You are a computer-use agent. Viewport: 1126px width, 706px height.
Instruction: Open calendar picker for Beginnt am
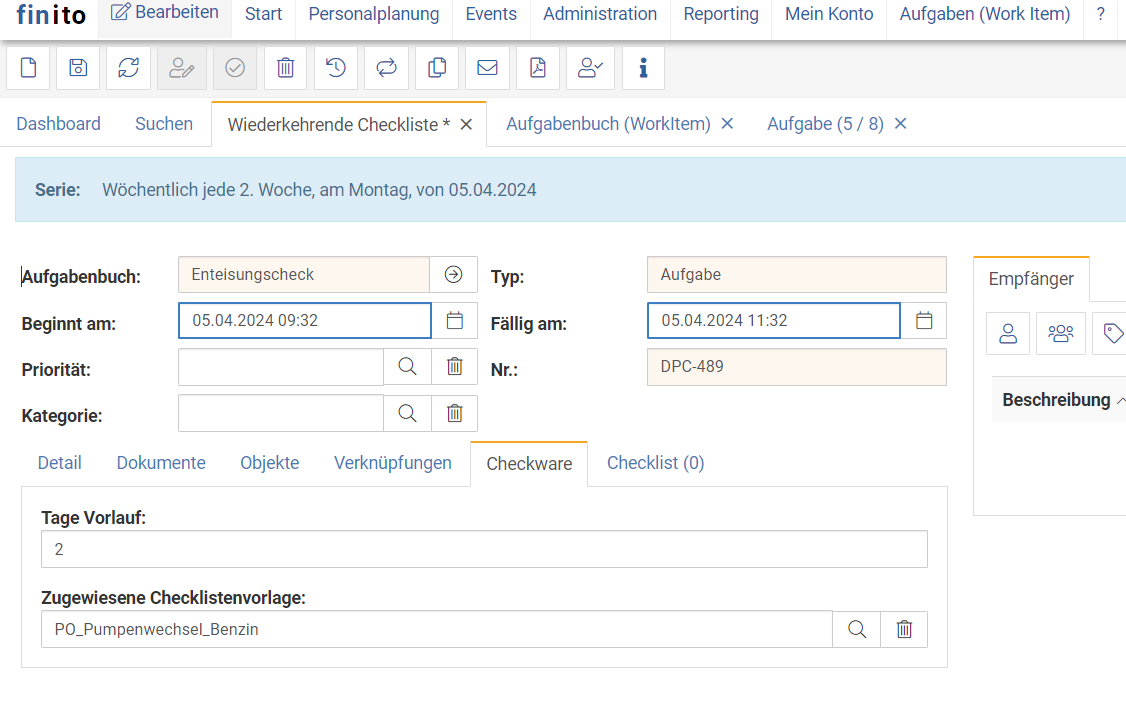pos(454,321)
